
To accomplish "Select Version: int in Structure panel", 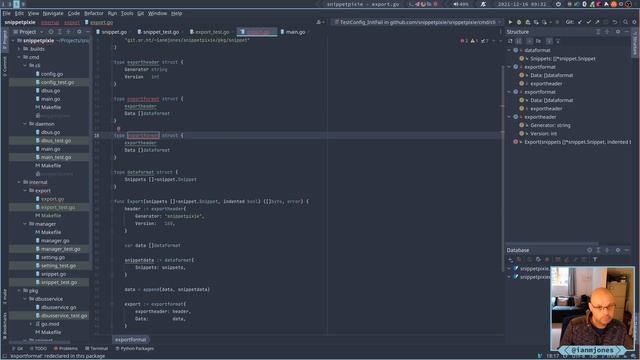I will (x=543, y=134).
